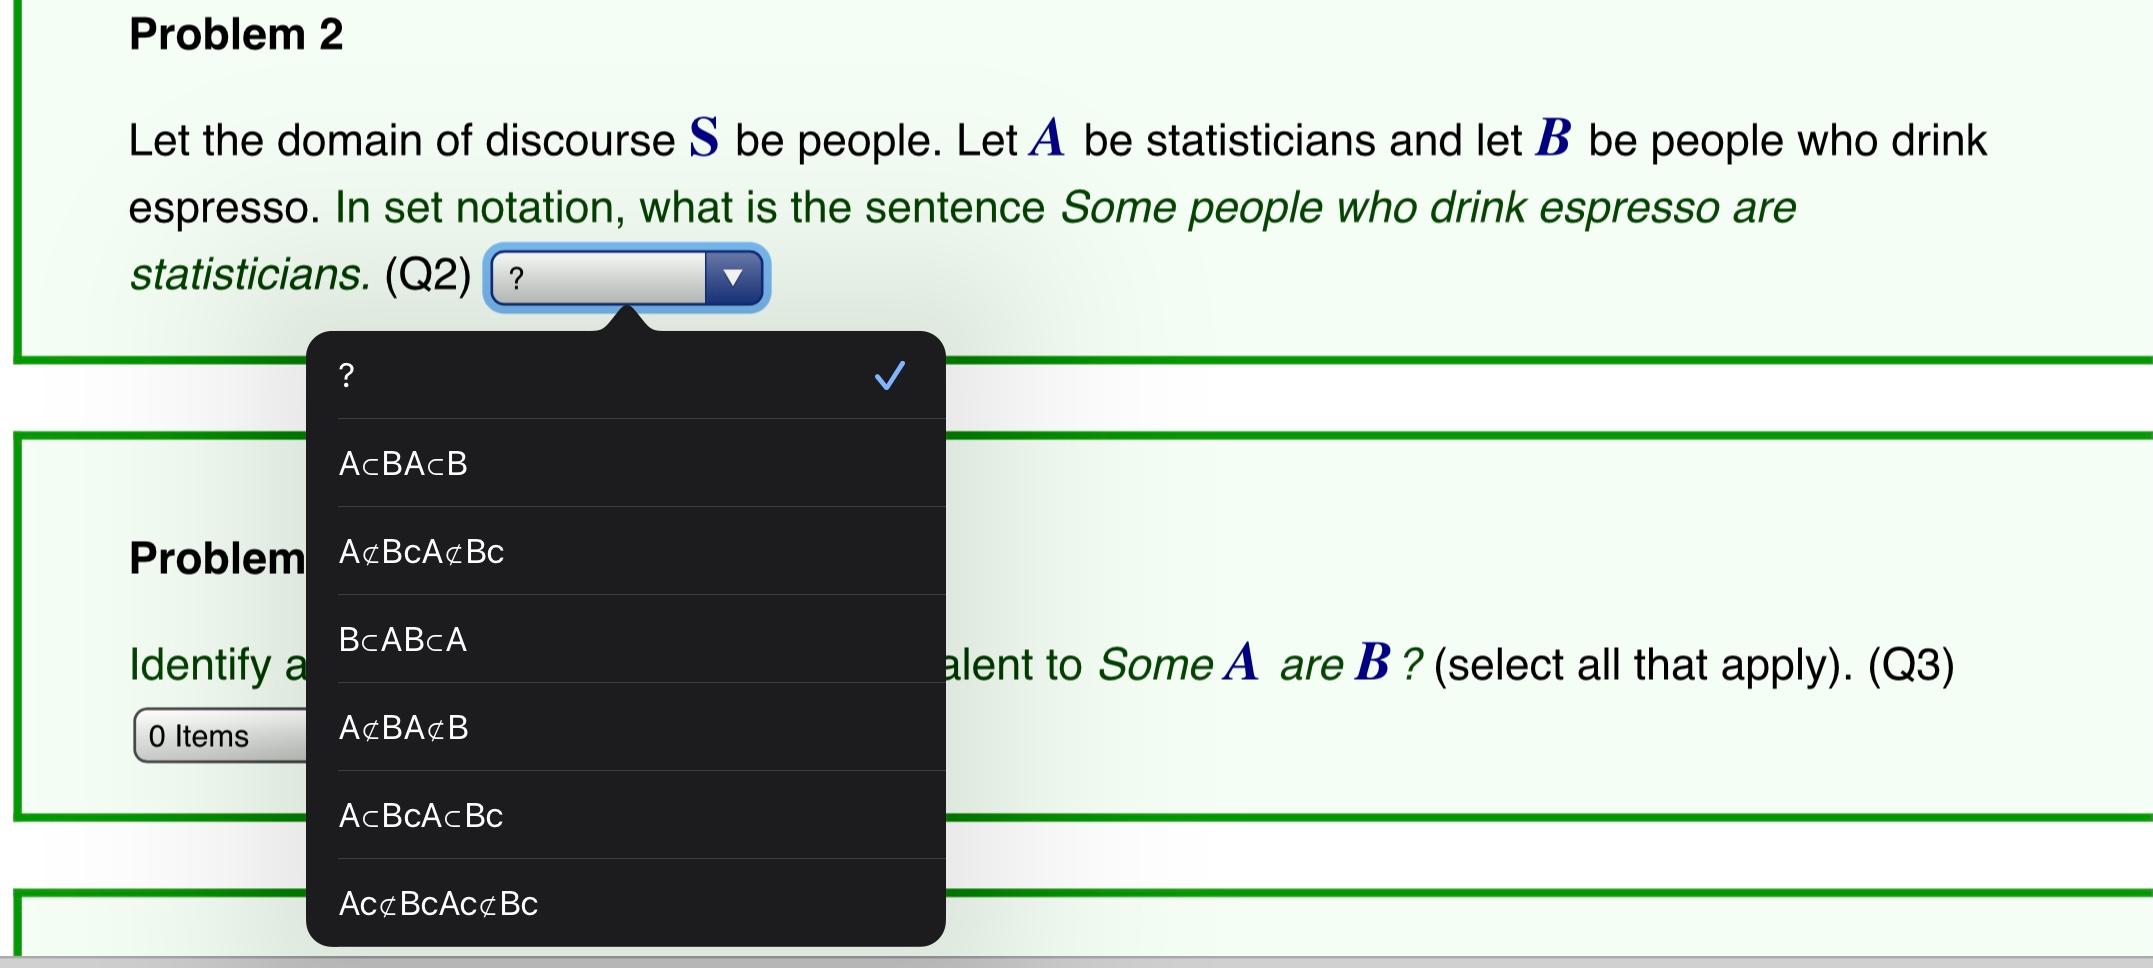This screenshot has width=2153, height=968.
Task: Click the blue checkmark next to ?
Action: tap(889, 375)
